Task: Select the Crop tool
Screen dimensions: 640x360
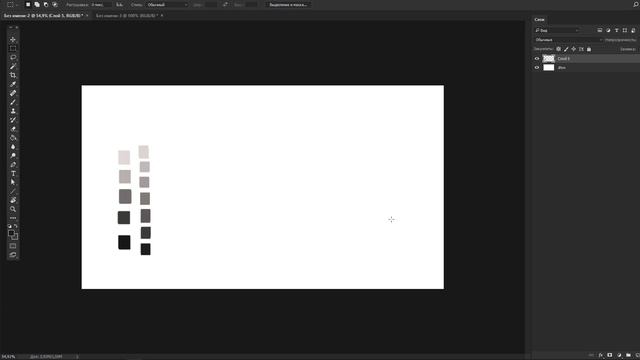Action: [x=13, y=76]
